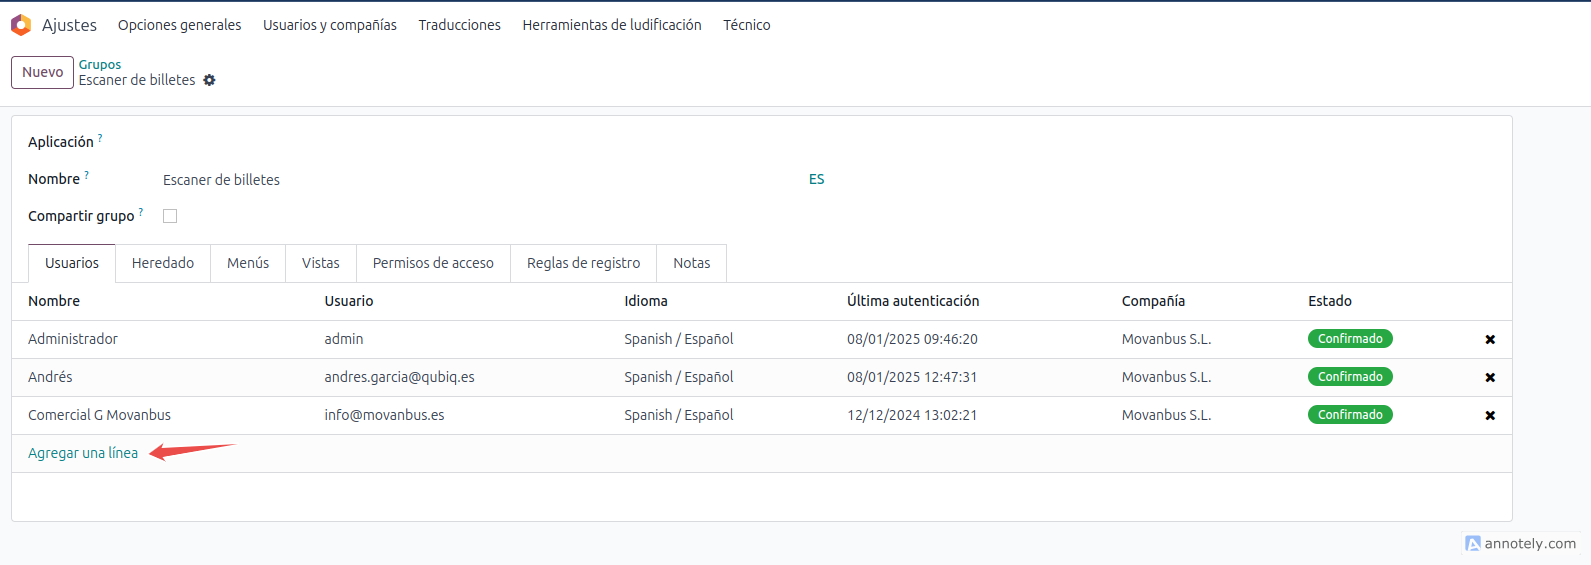Click the Nombre field help tooltip icon
Viewport: 1591px width, 565px height.
tap(86, 175)
